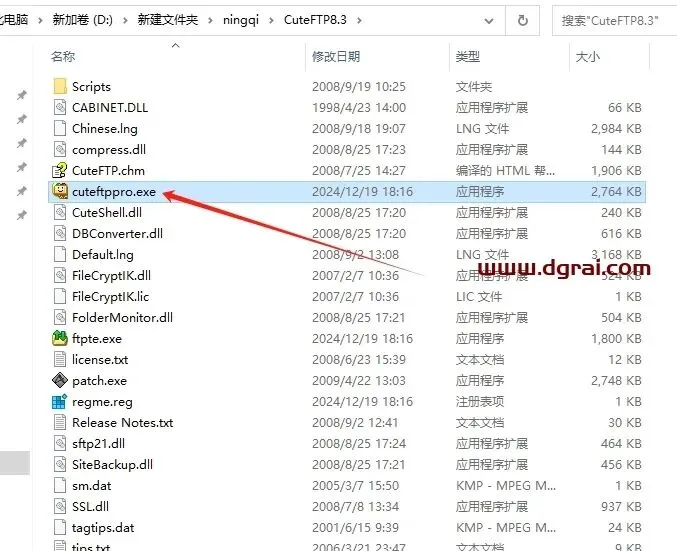Click the 1998/4/23 14:00 date of CABINET.DLL
Image resolution: width=677 pixels, height=551 pixels.
coord(359,108)
